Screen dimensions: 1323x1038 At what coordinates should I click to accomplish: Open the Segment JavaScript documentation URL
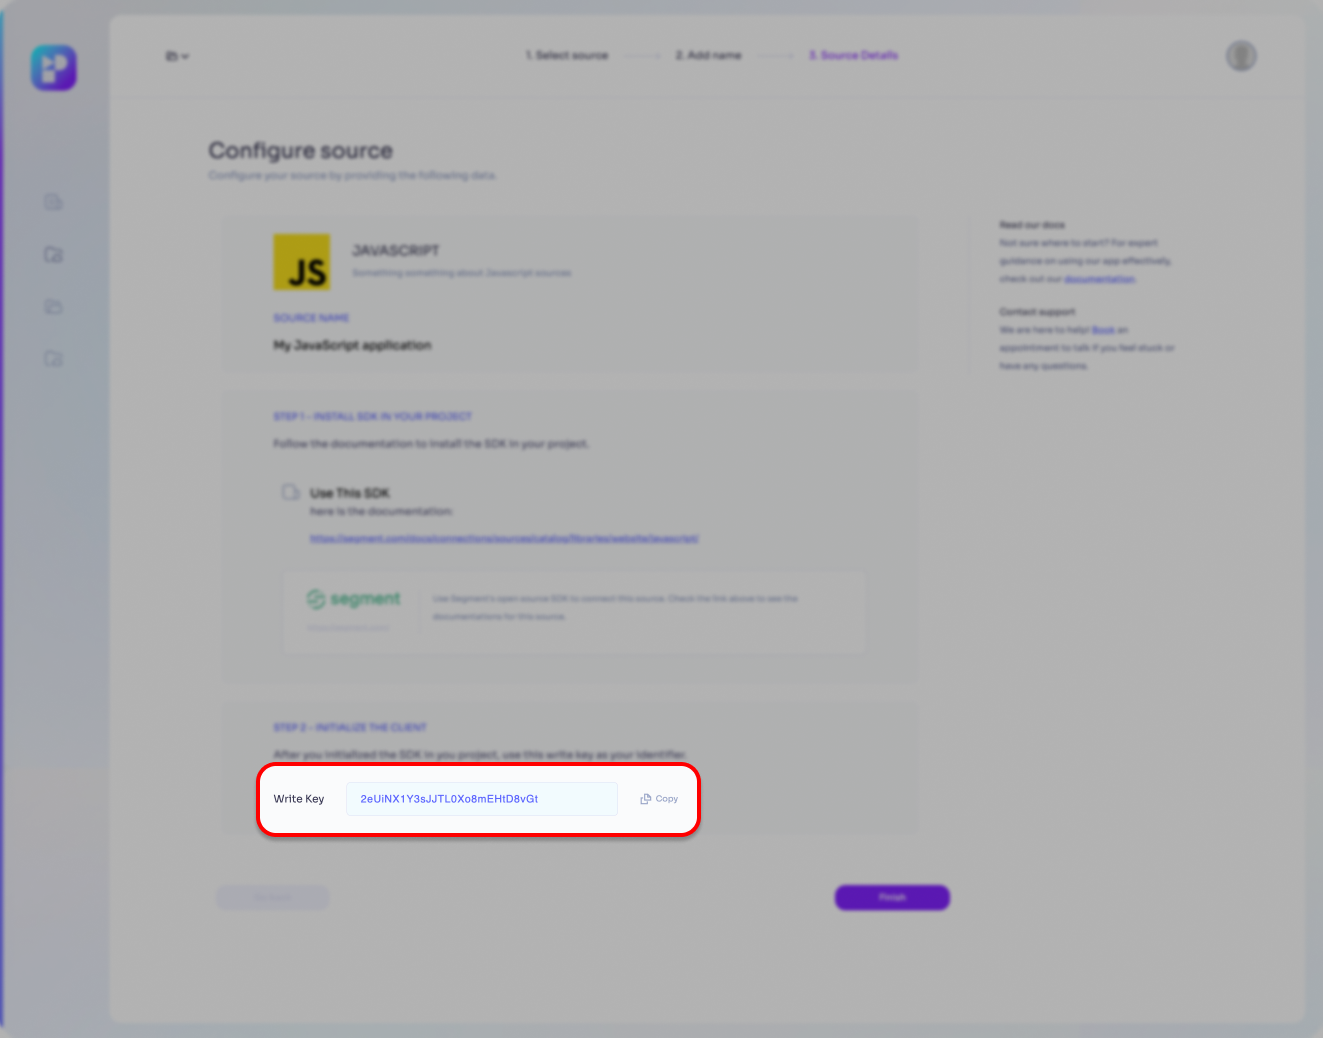[x=504, y=538]
